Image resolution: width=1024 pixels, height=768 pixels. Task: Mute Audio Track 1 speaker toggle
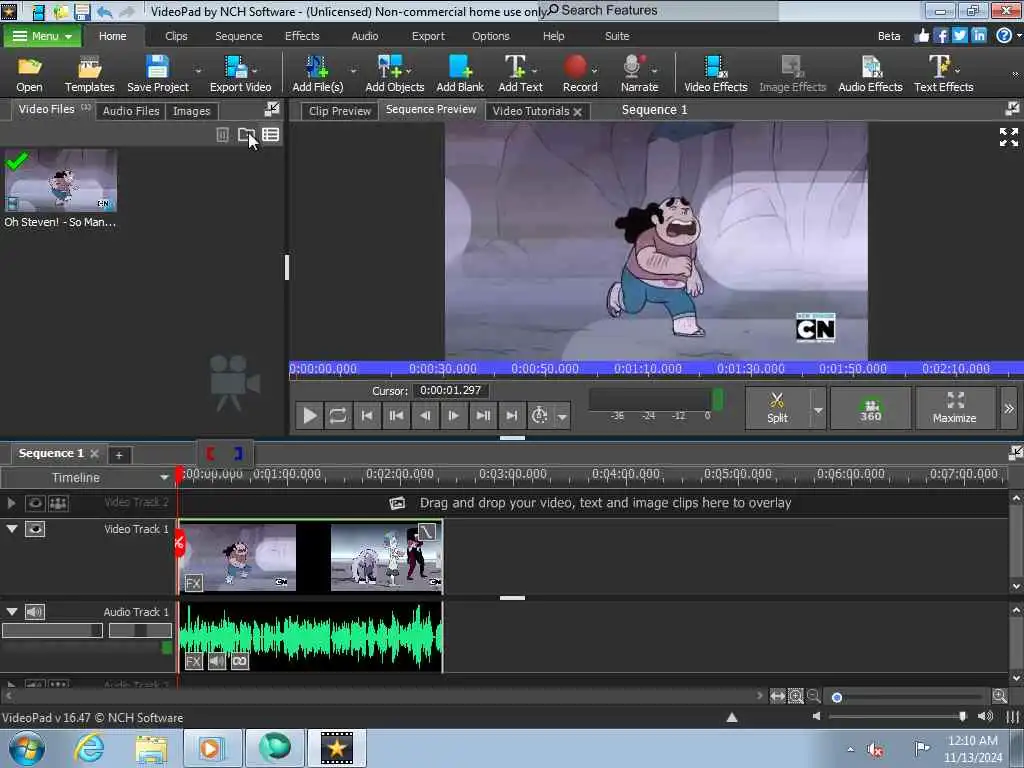tap(35, 612)
